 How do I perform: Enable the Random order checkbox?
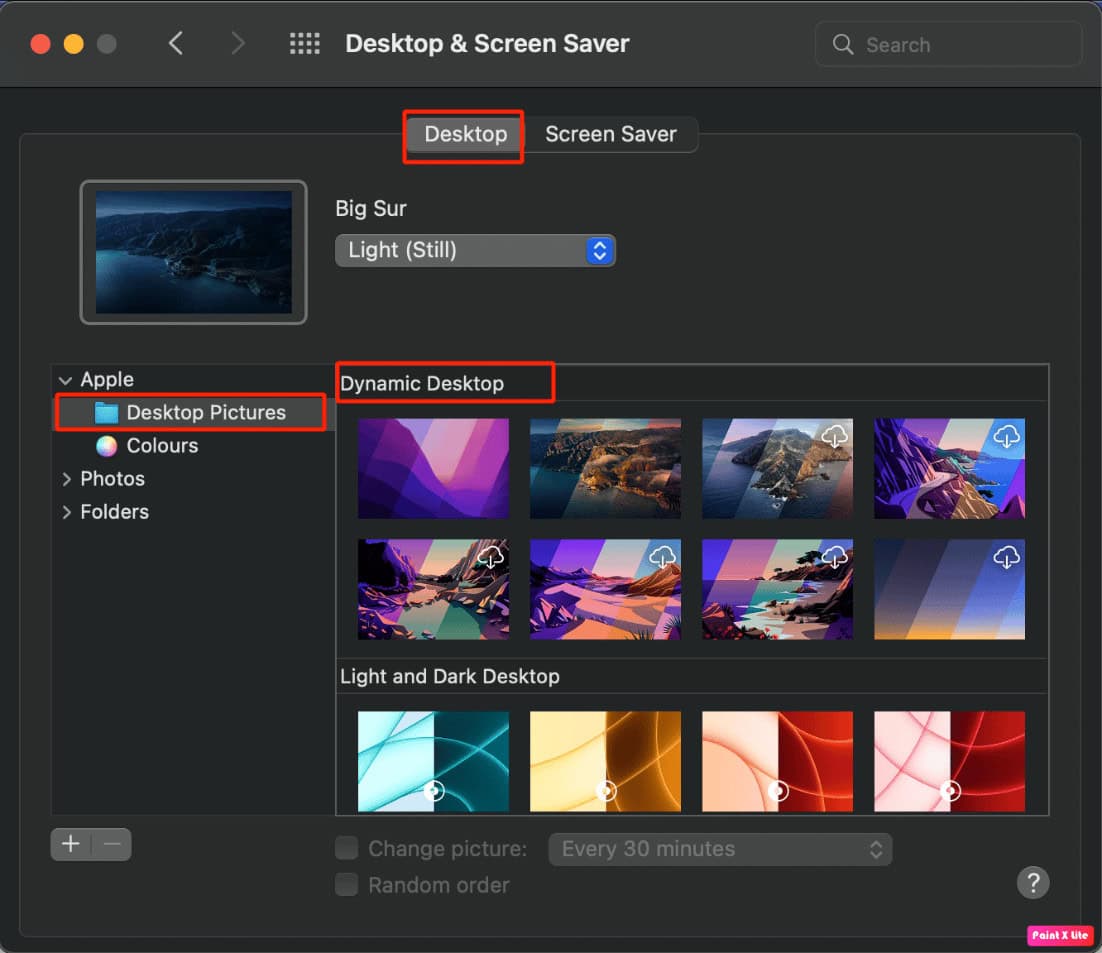click(x=346, y=884)
